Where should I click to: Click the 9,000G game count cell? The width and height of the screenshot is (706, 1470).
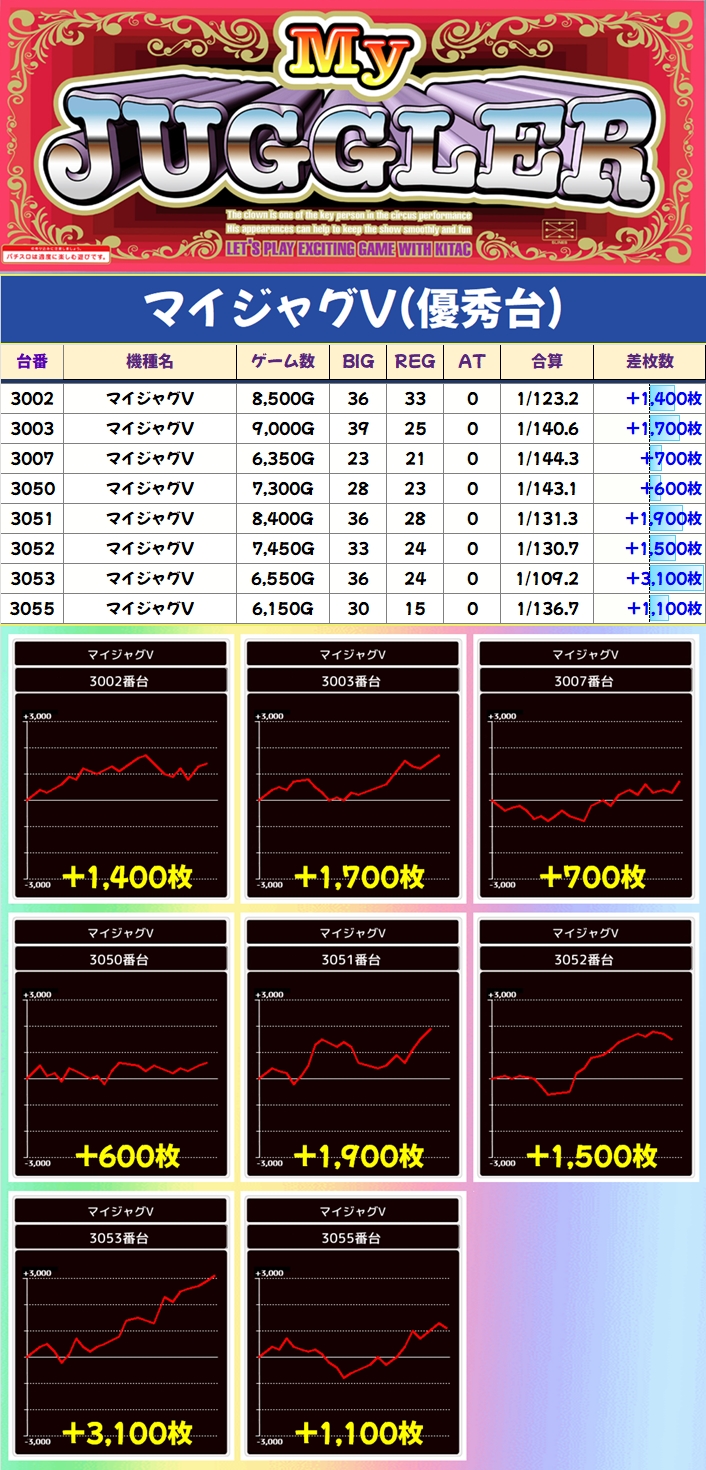point(283,429)
